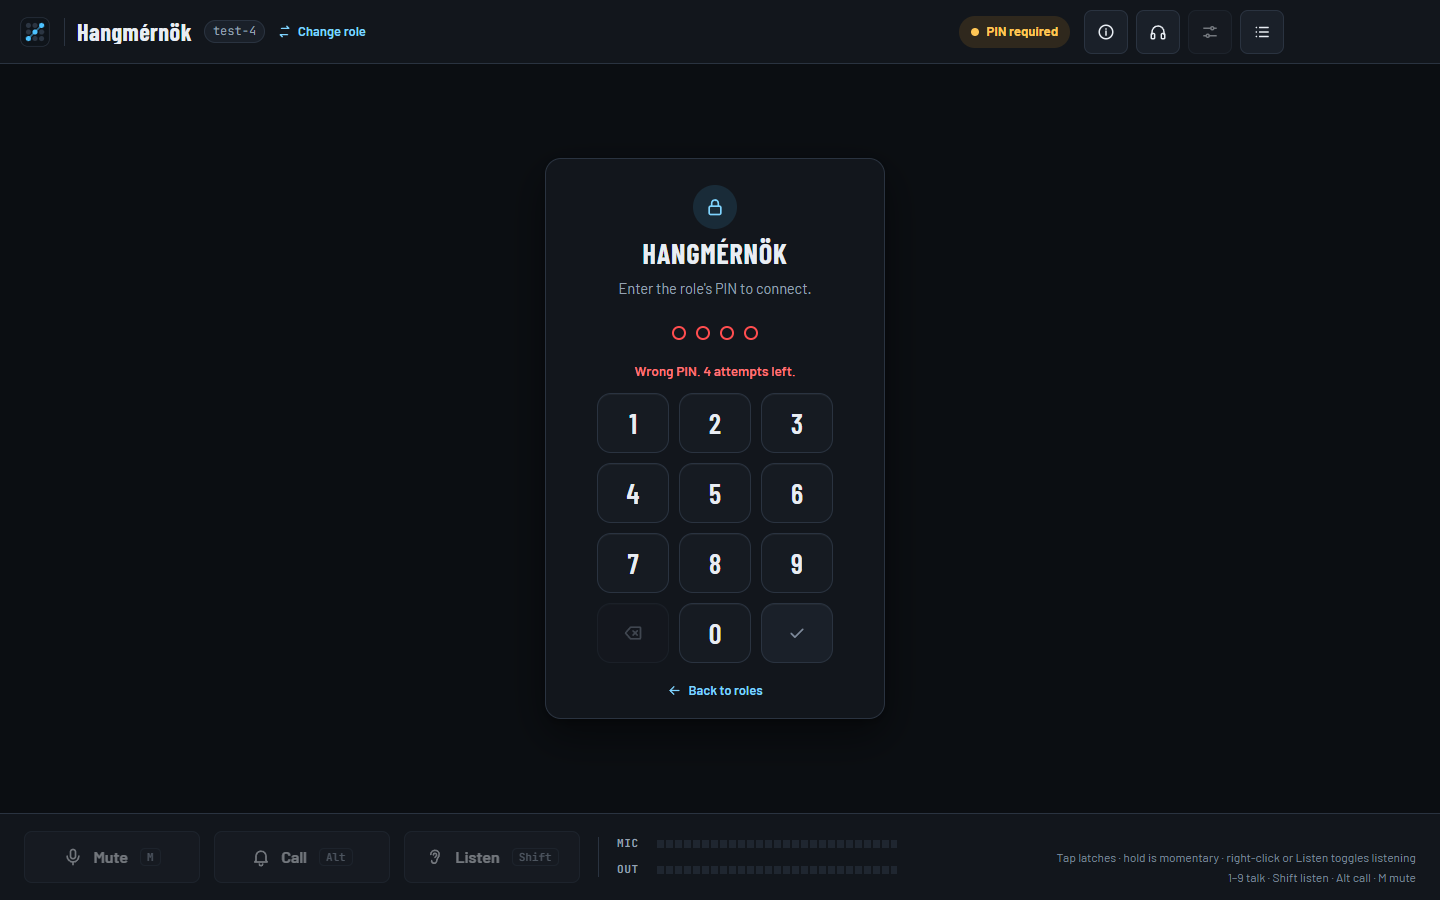The height and width of the screenshot is (900, 1440).
Task: Click the test-4 room tag
Action: point(234,31)
